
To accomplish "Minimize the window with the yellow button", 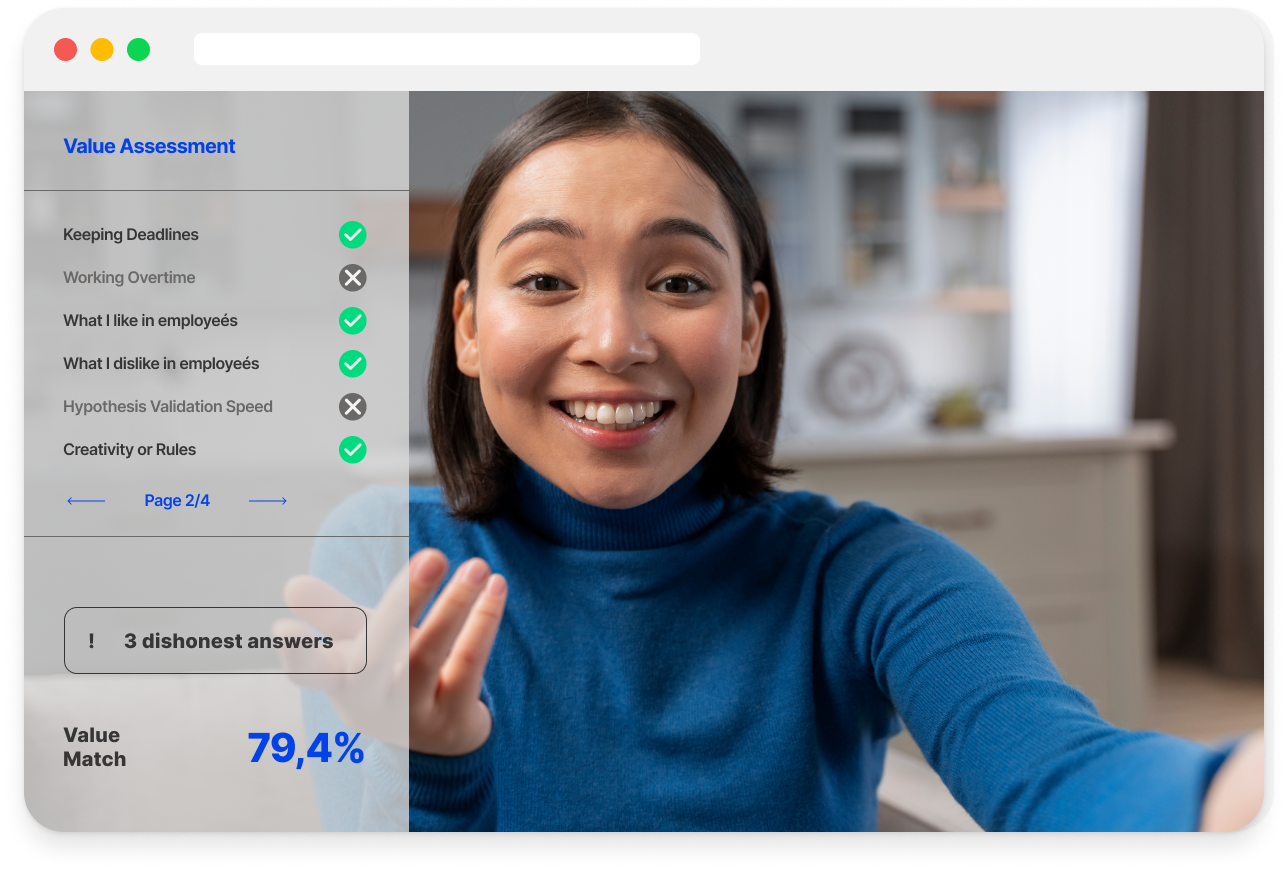I will tap(102, 49).
